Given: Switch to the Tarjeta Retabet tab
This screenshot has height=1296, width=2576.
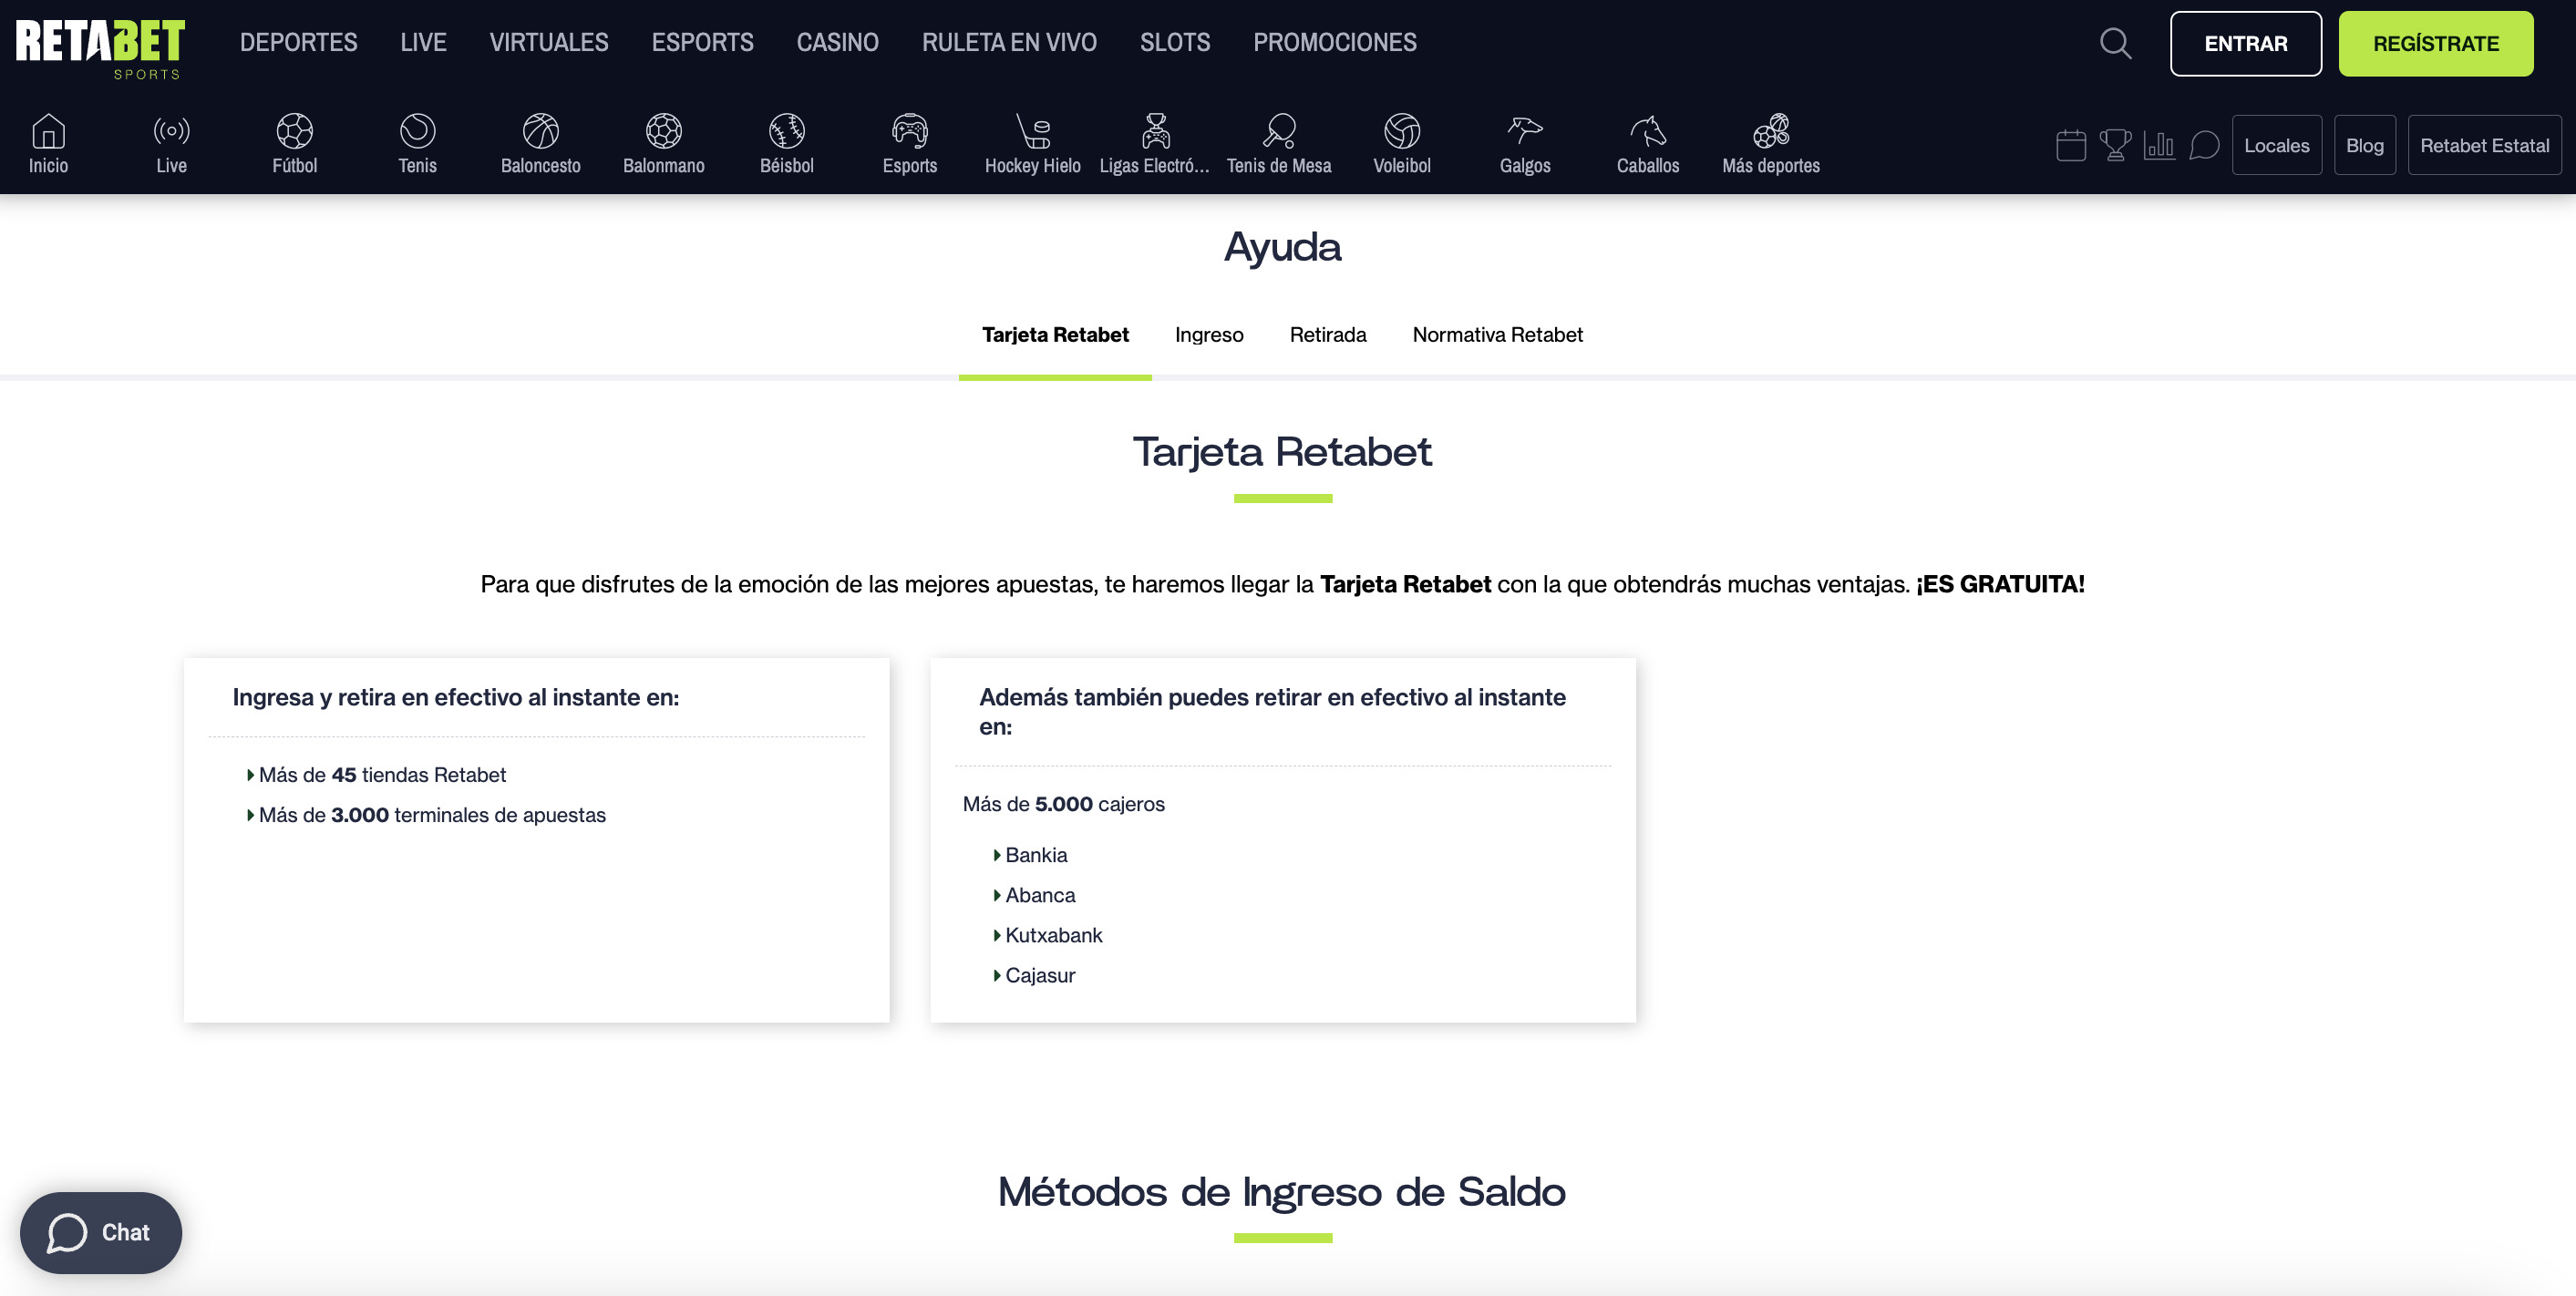Looking at the screenshot, I should coord(1055,335).
